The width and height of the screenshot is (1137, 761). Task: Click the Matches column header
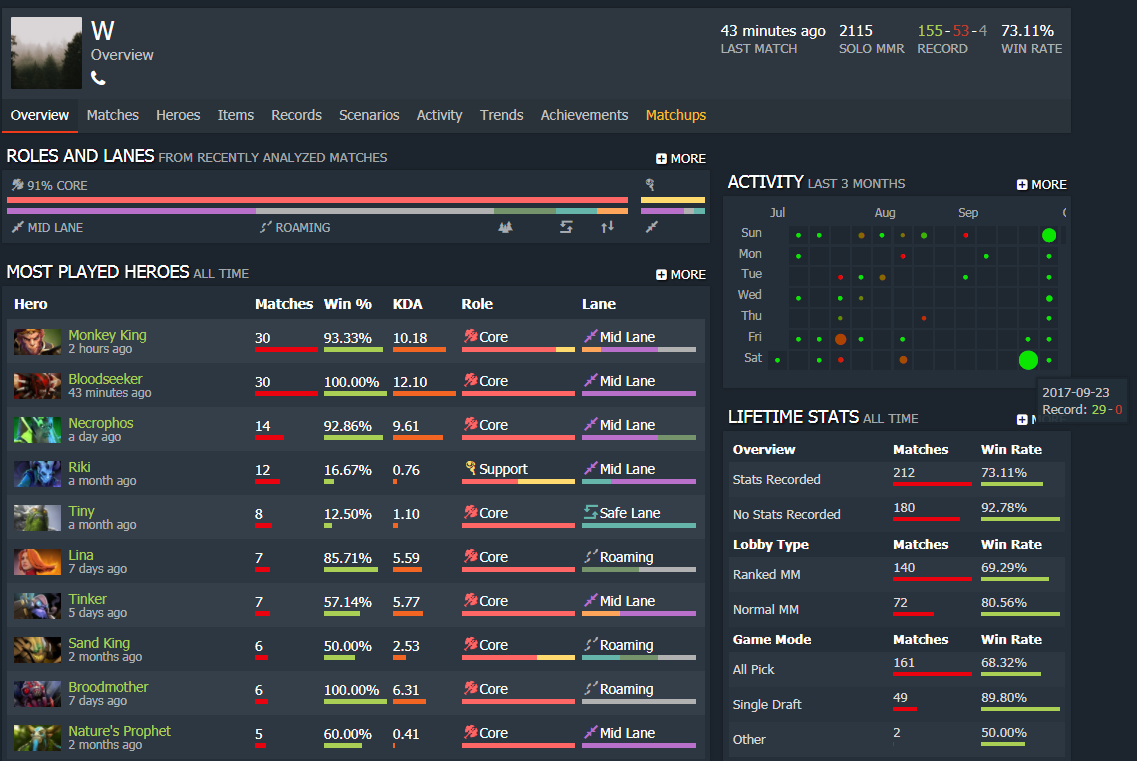coord(284,304)
